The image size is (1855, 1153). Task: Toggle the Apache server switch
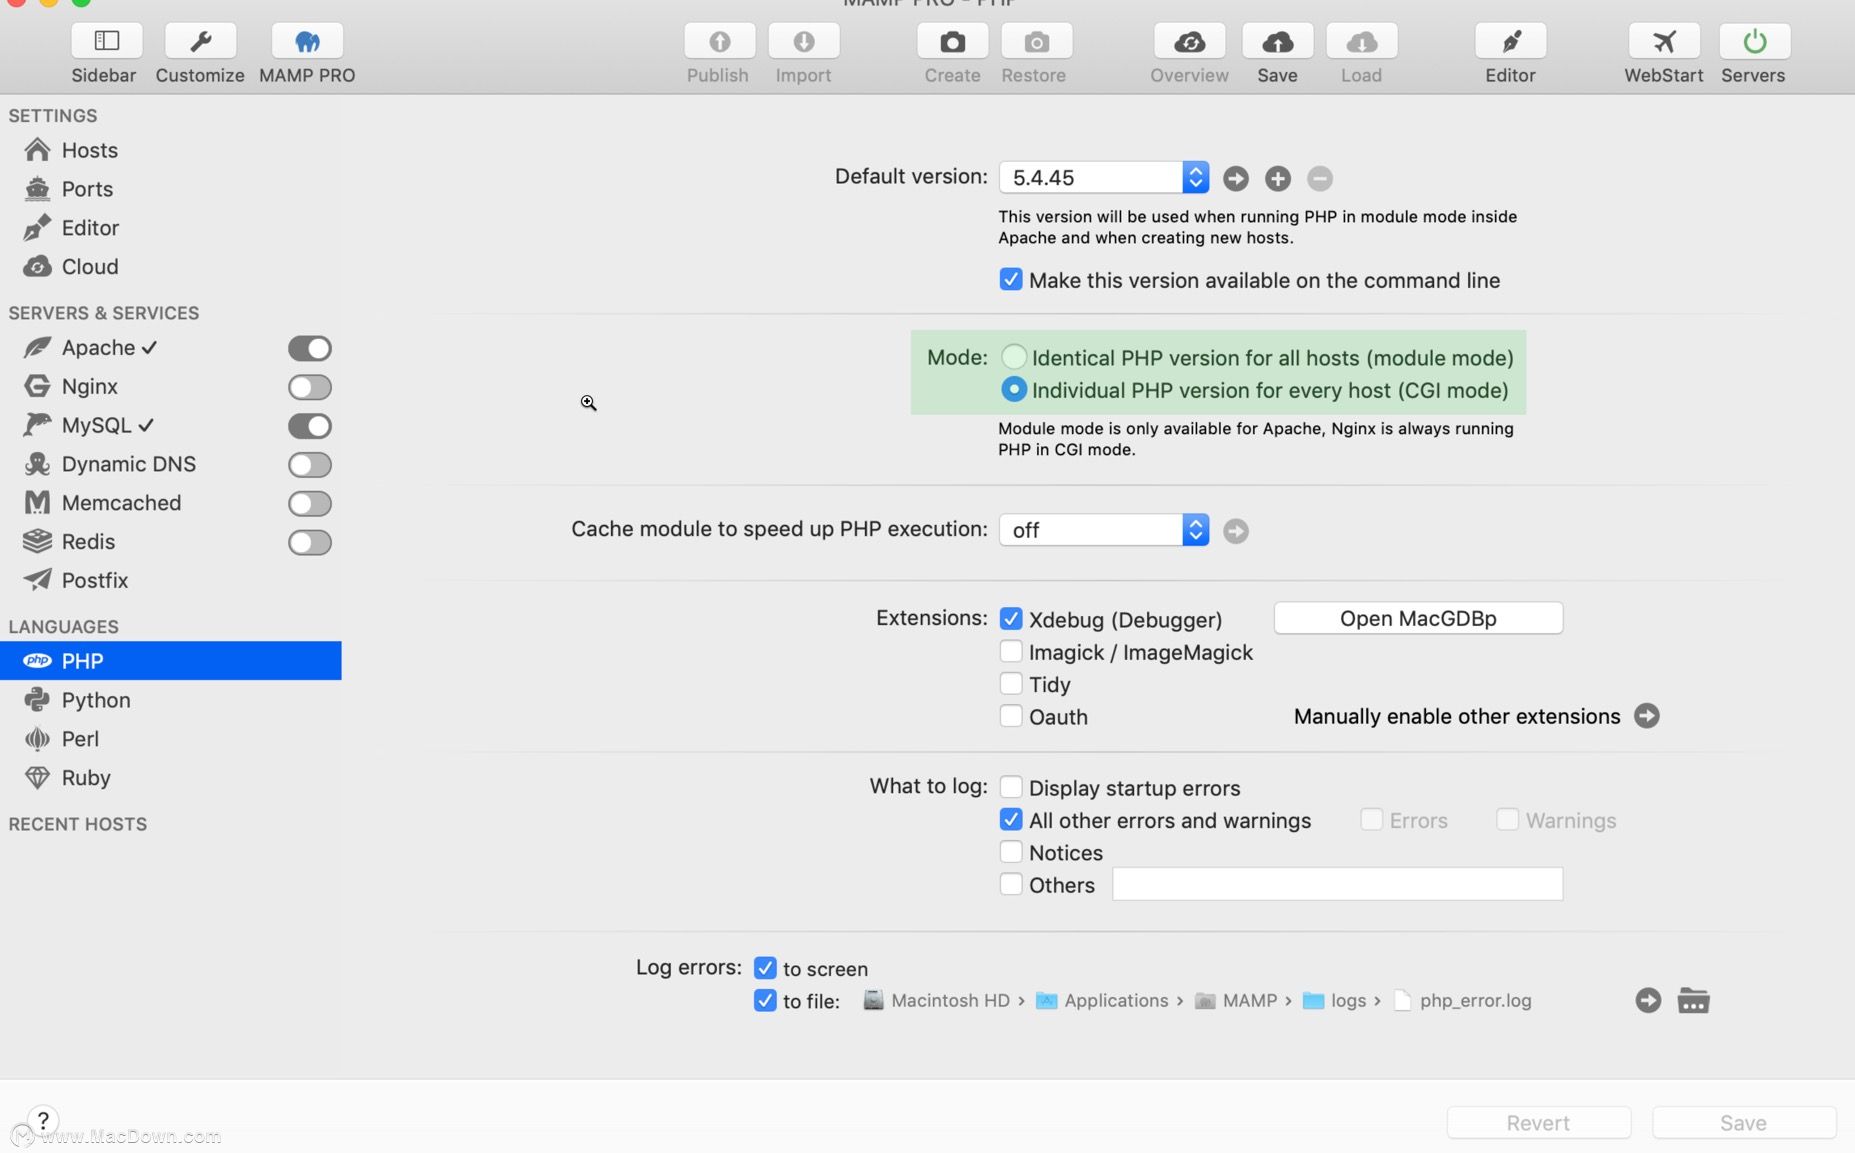[309, 348]
